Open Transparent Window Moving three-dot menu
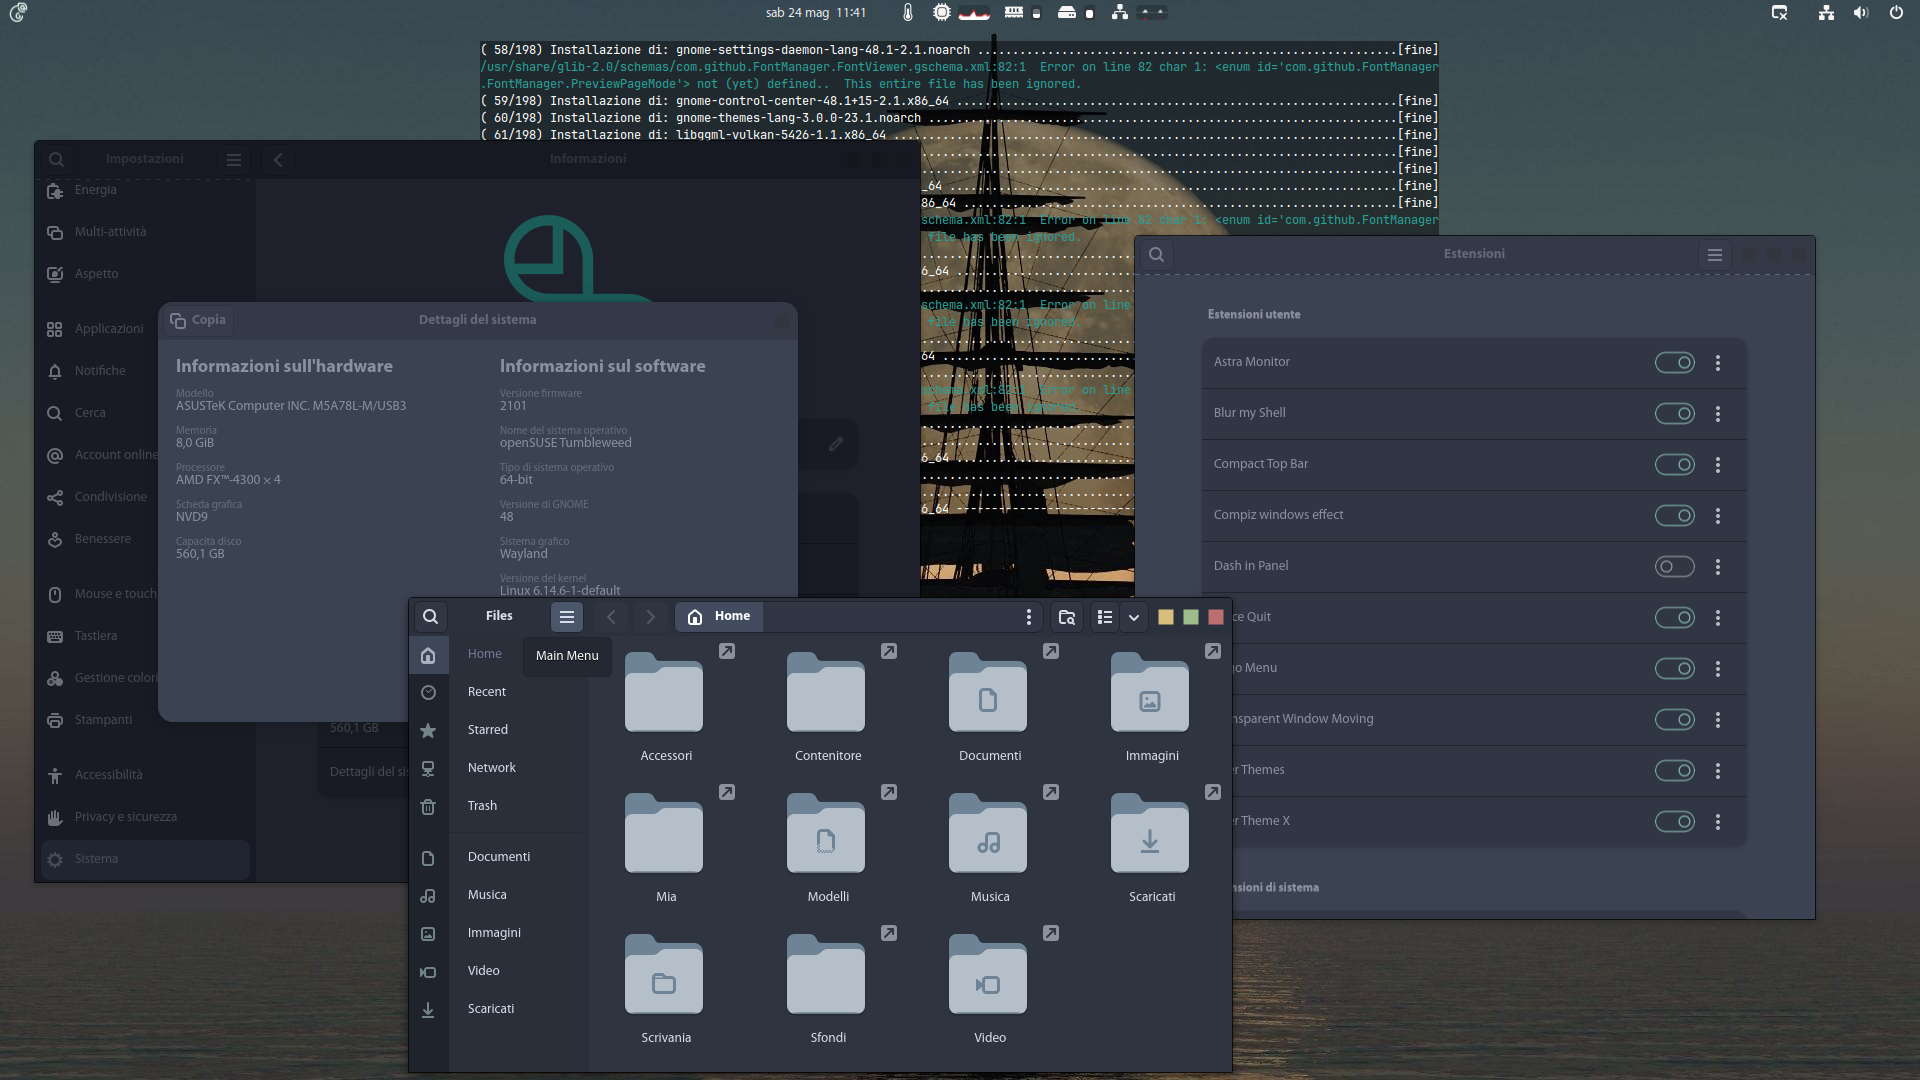Screen dimensions: 1920x1080 [1718, 720]
